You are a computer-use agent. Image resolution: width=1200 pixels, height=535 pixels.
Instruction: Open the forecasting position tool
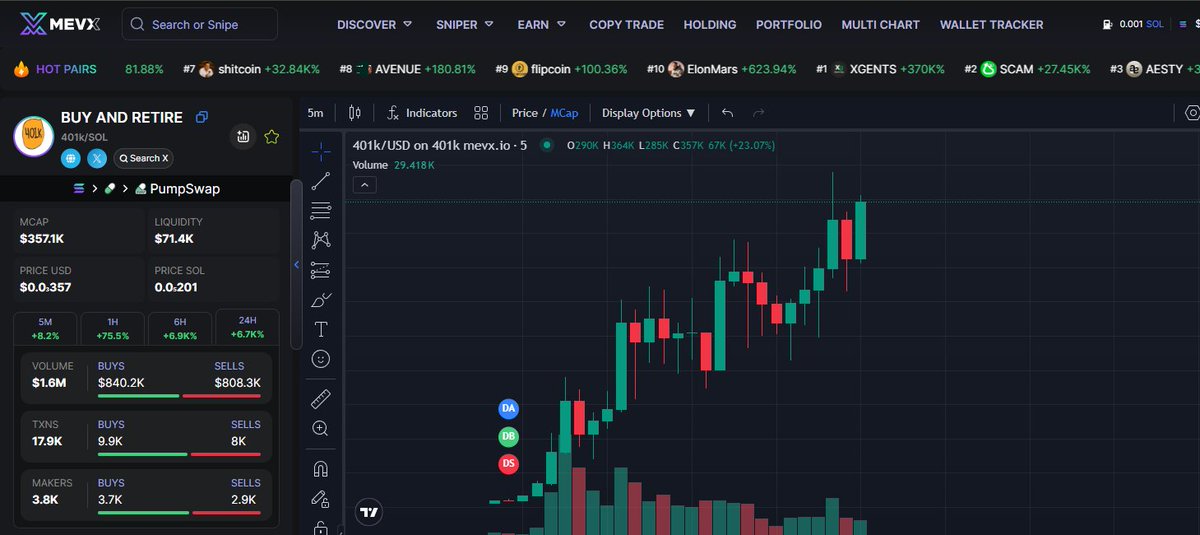click(320, 270)
